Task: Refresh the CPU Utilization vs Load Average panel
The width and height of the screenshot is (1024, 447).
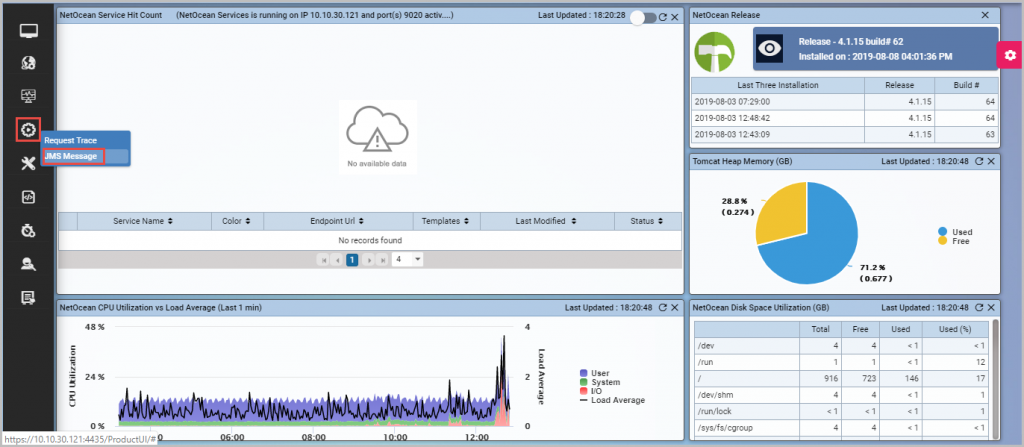Action: (662, 307)
